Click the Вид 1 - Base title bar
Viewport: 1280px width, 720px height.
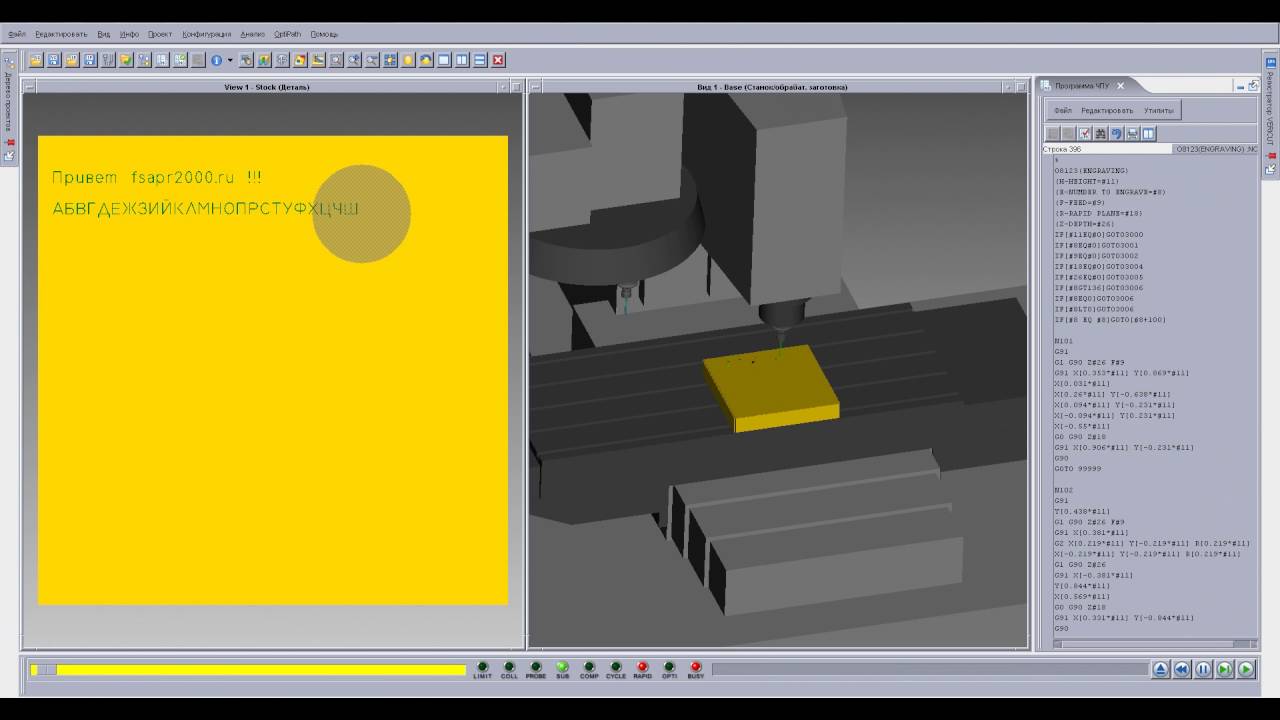771,87
